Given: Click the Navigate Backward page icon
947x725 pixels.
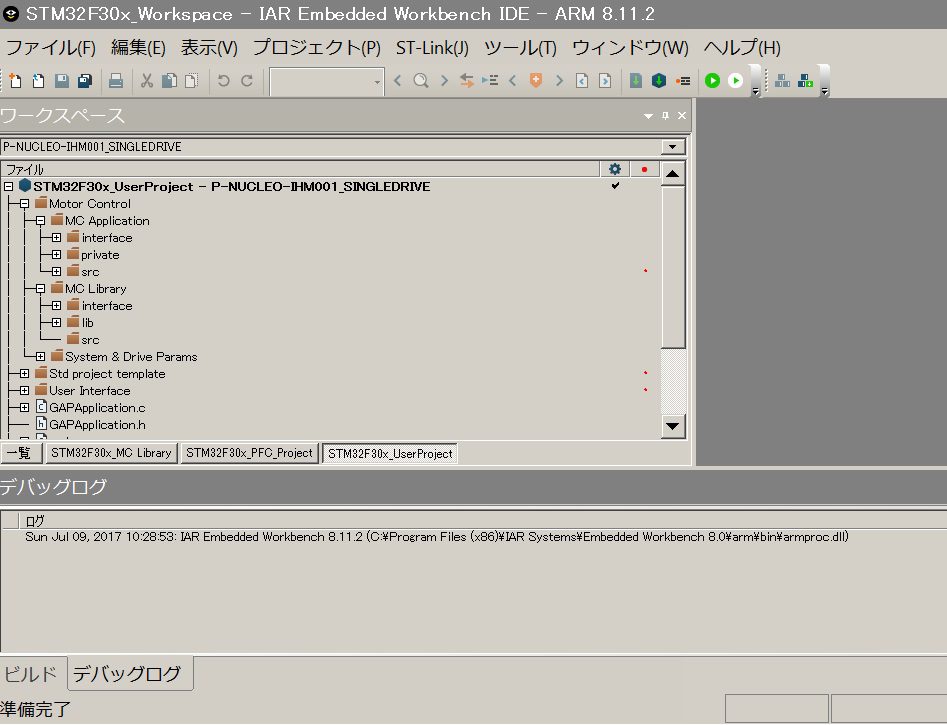Looking at the screenshot, I should coord(582,80).
